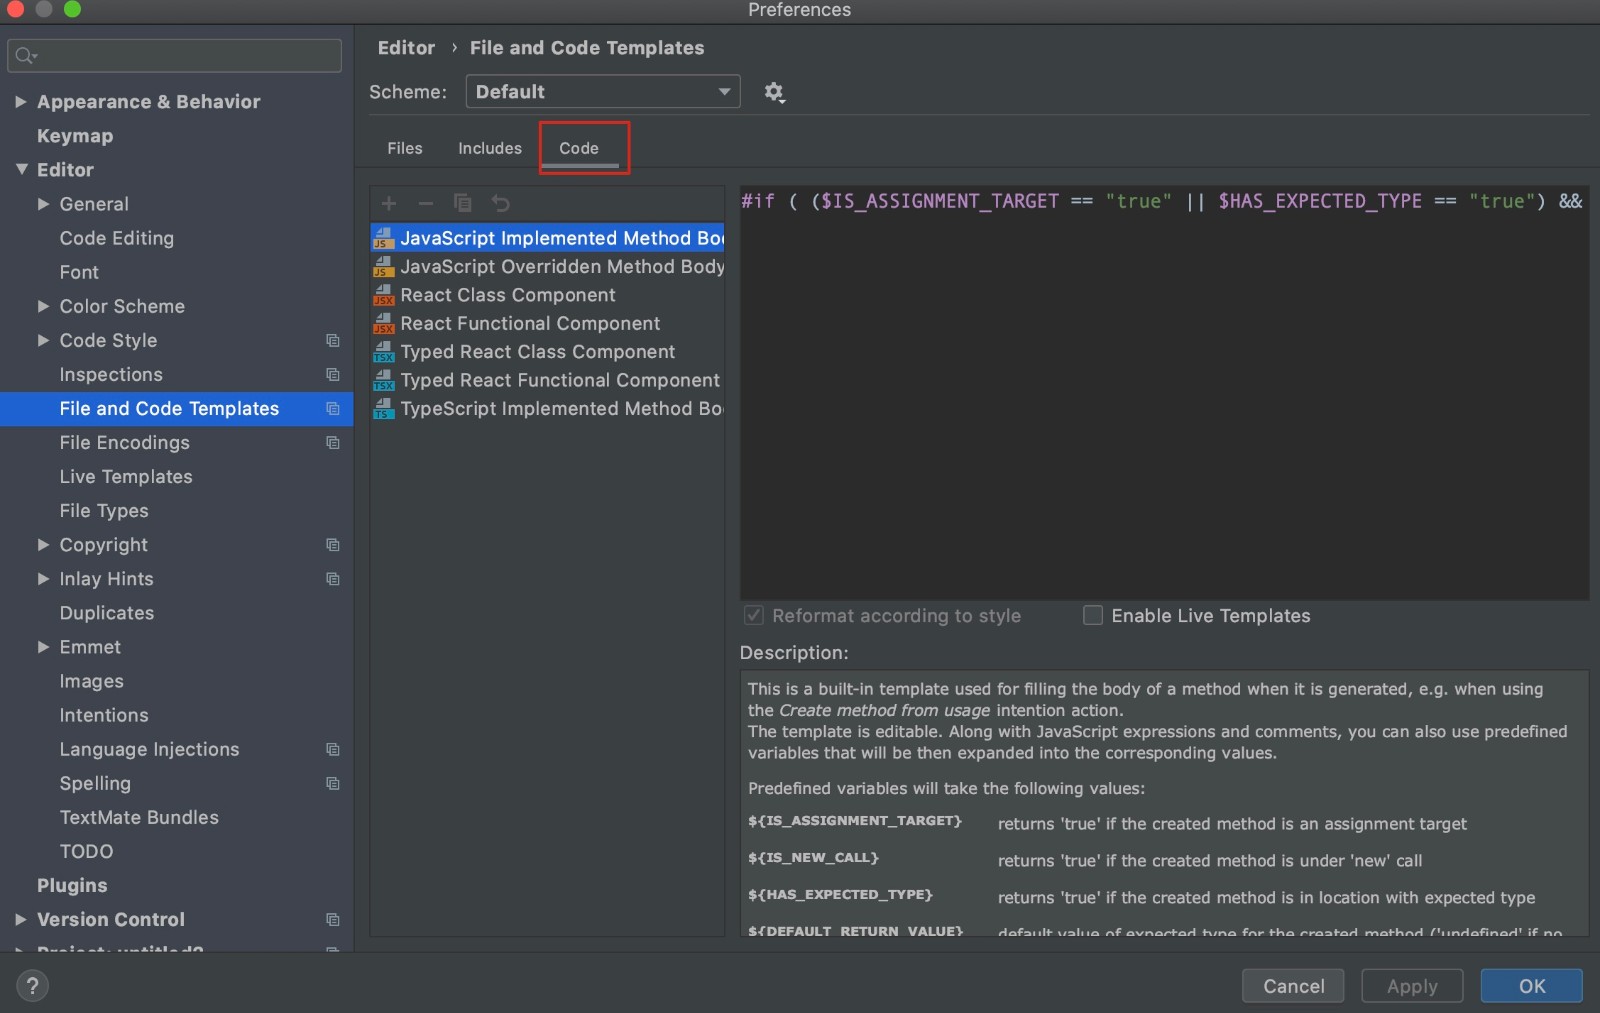The height and width of the screenshot is (1013, 1600).
Task: Click the Typed React Functional Component TSX icon
Action: click(384, 380)
